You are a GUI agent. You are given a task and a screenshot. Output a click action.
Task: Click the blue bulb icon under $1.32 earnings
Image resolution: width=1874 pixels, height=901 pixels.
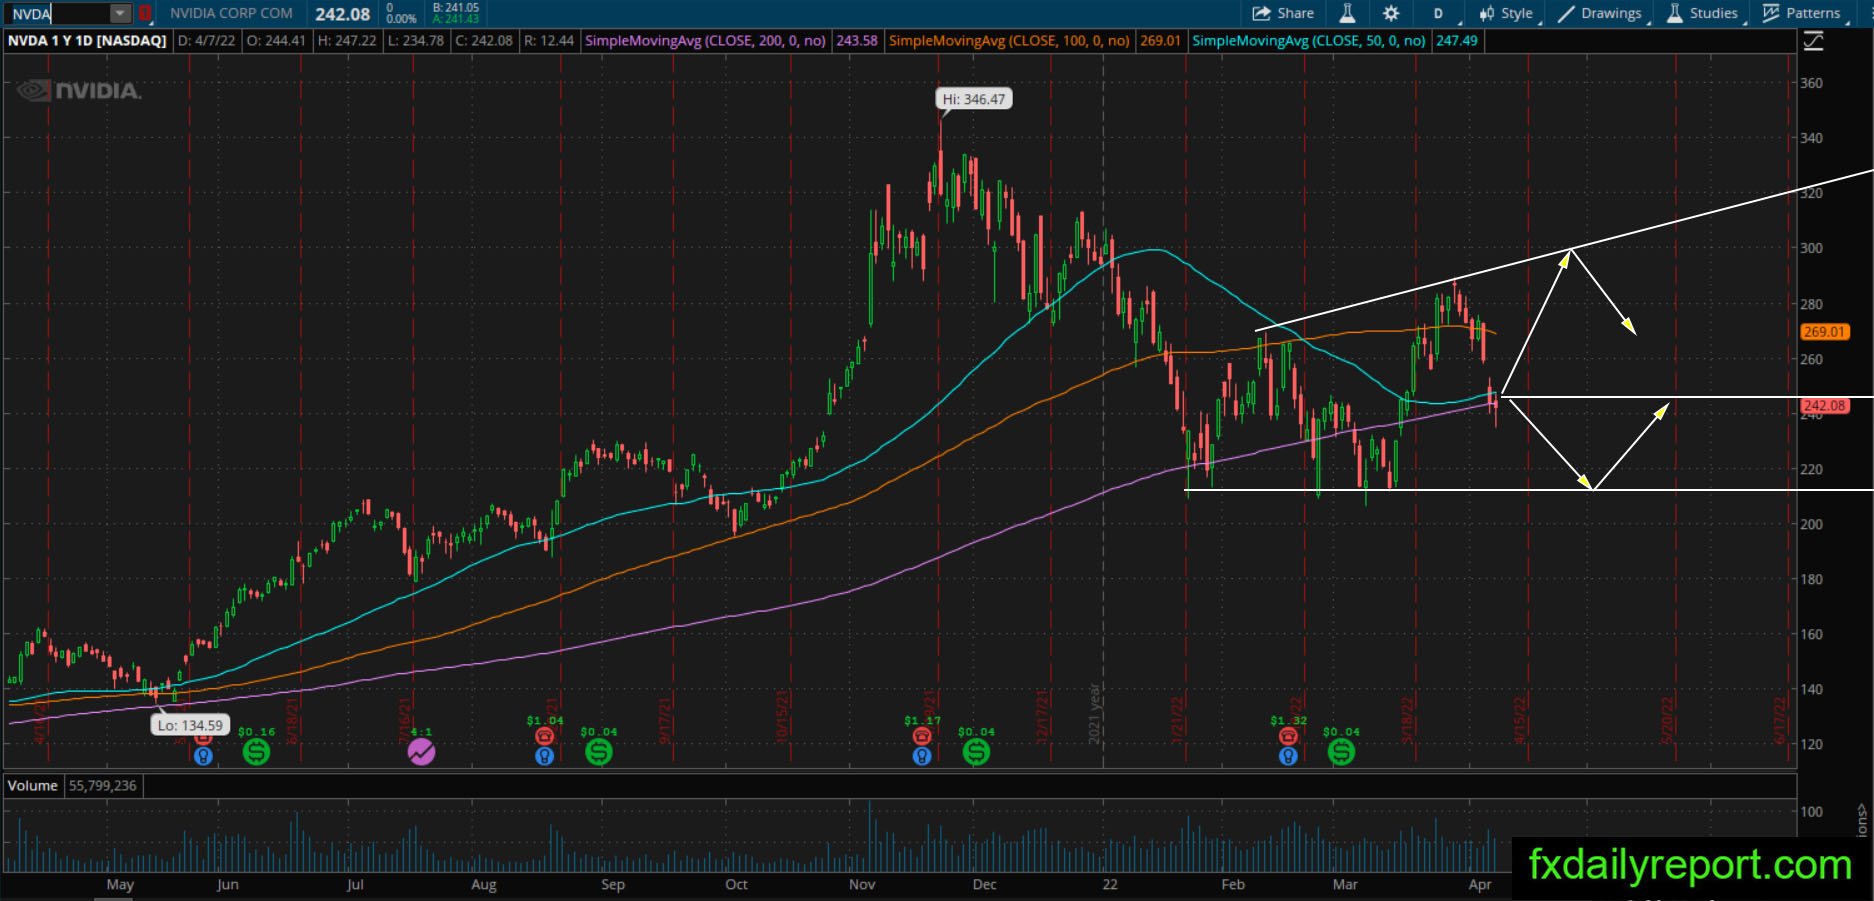[1288, 756]
